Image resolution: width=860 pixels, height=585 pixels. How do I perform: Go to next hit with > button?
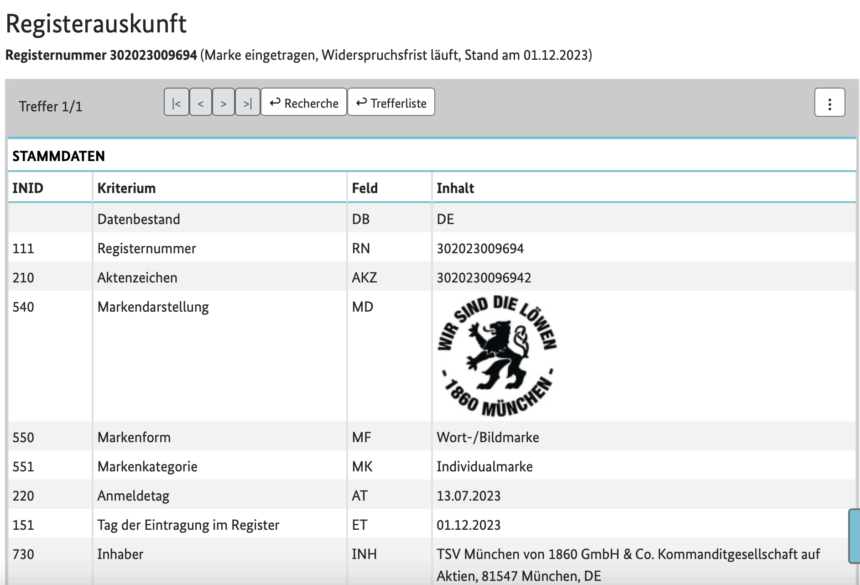tap(223, 103)
